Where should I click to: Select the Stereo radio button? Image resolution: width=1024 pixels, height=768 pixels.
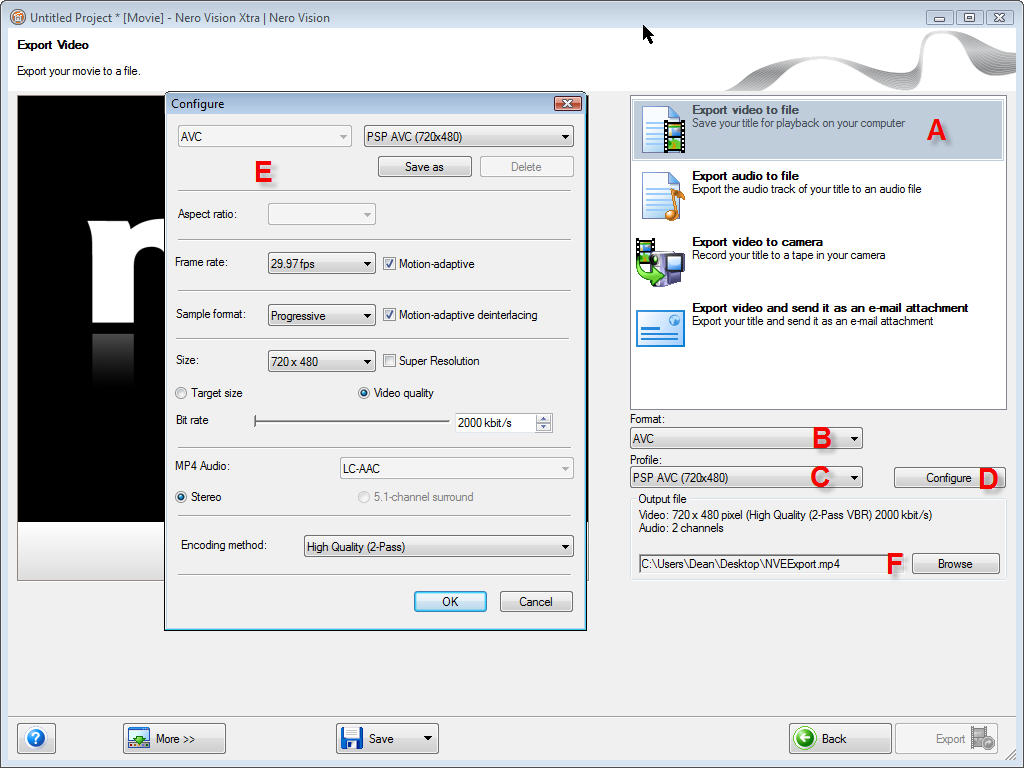181,497
